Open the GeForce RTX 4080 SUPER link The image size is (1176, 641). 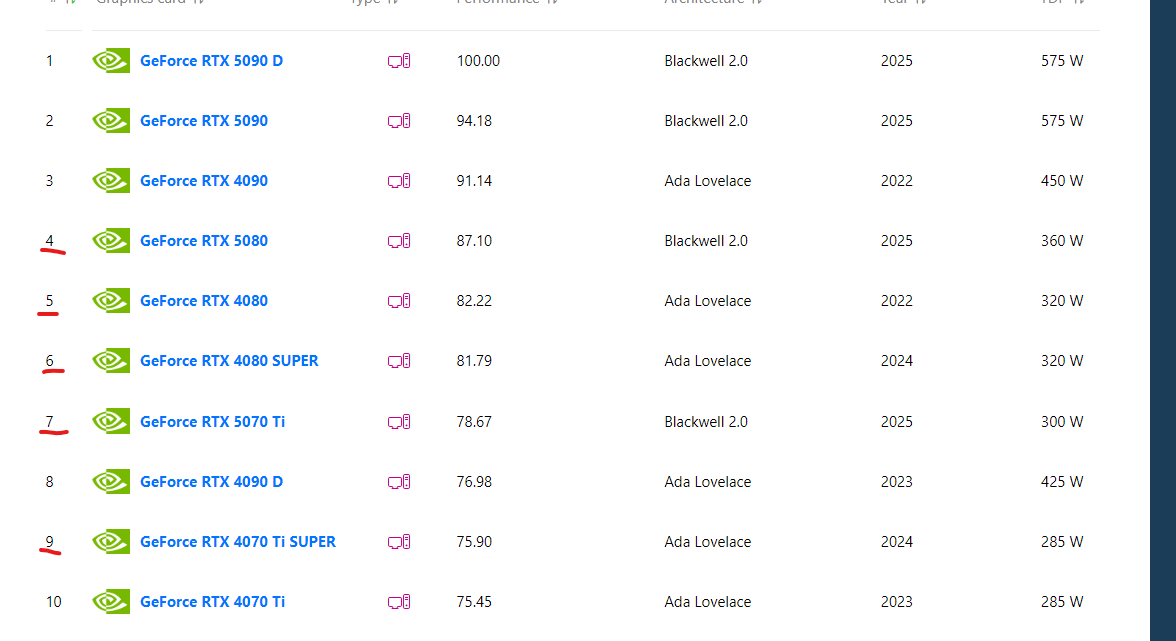[x=230, y=361]
